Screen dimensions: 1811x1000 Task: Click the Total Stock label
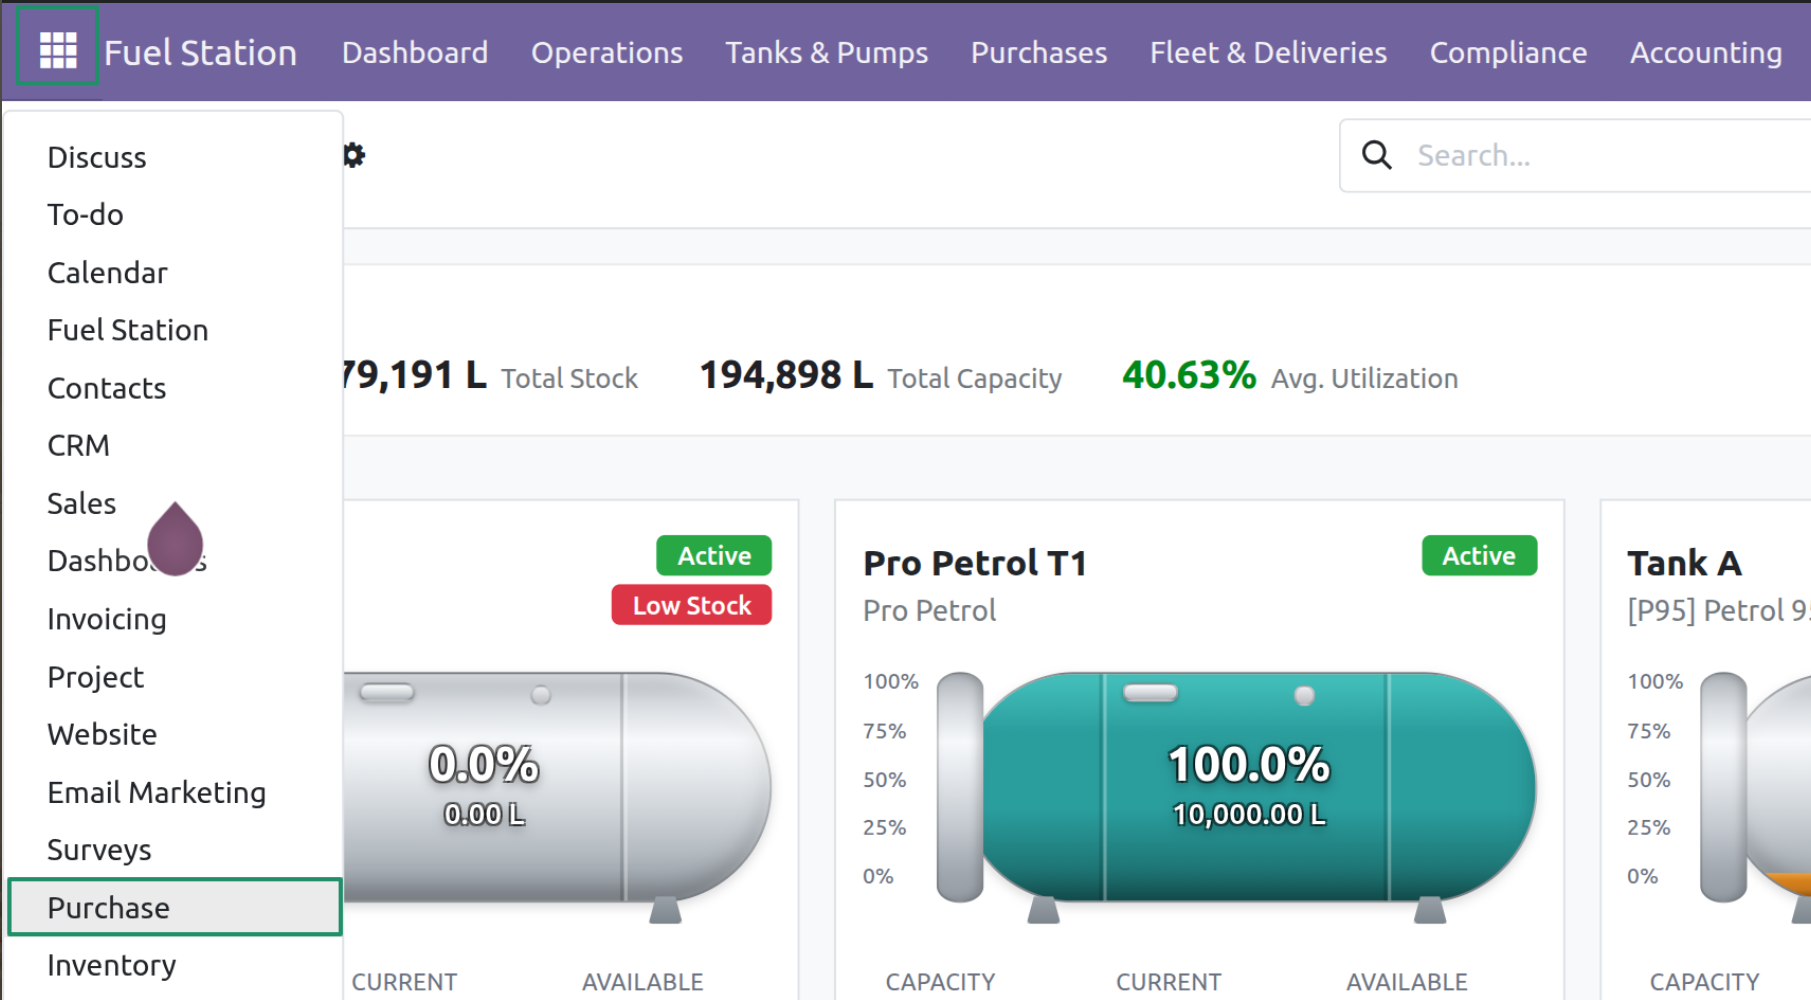(x=570, y=378)
